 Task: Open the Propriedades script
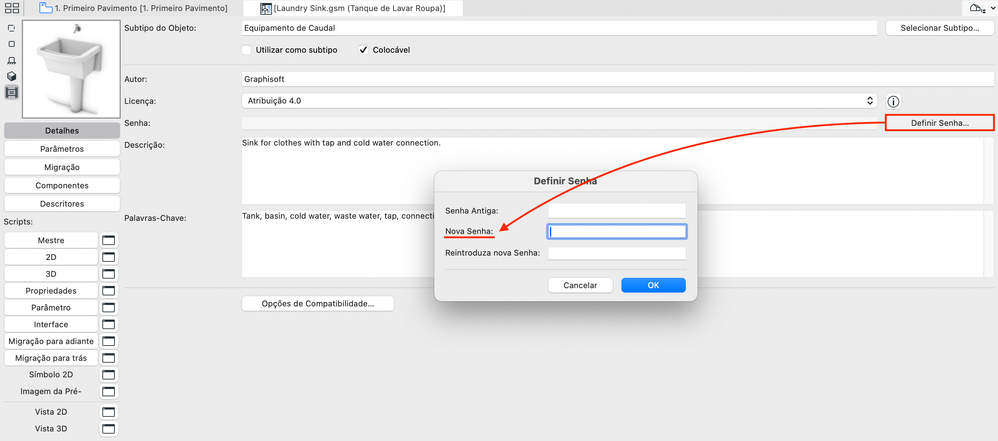(51, 291)
